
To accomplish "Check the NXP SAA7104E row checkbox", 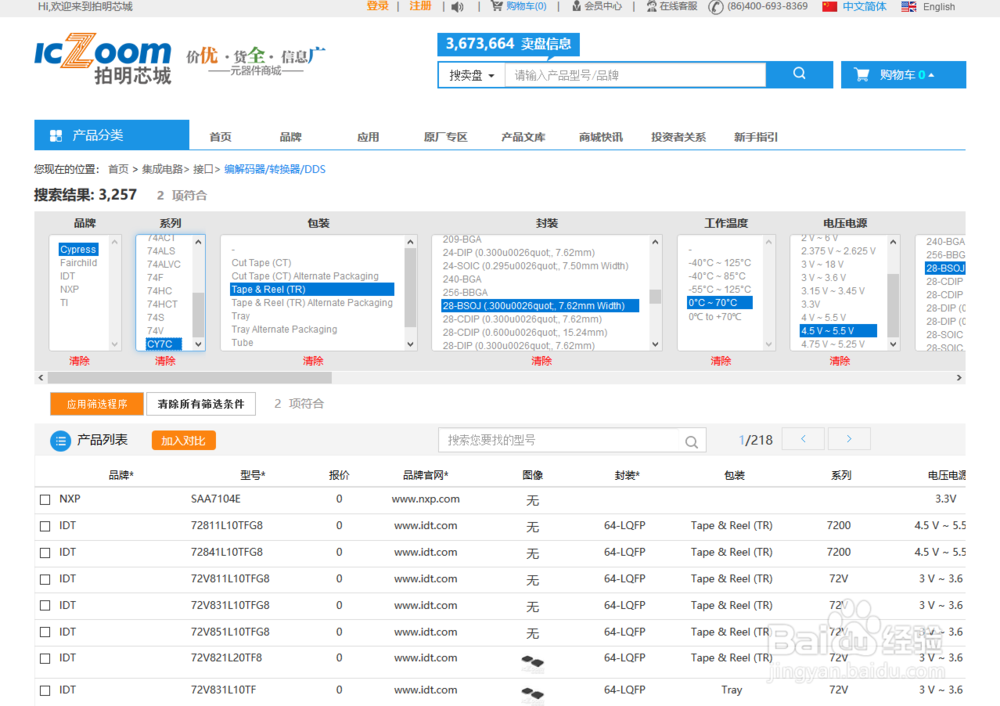I will (45, 499).
